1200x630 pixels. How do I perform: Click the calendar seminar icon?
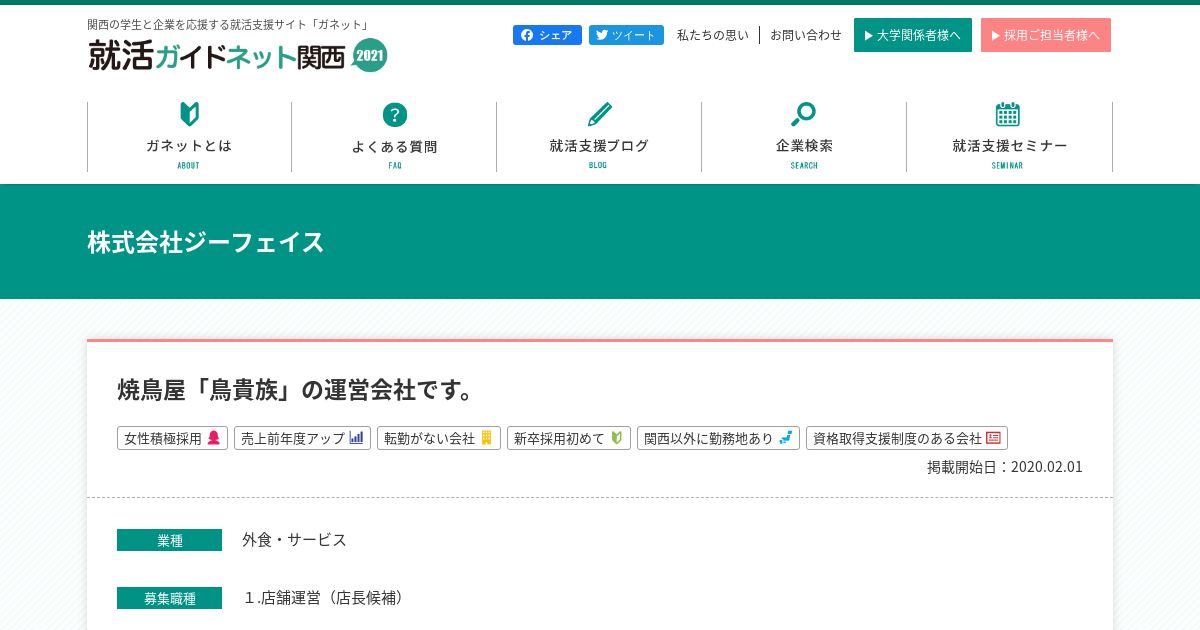pos(1008,114)
